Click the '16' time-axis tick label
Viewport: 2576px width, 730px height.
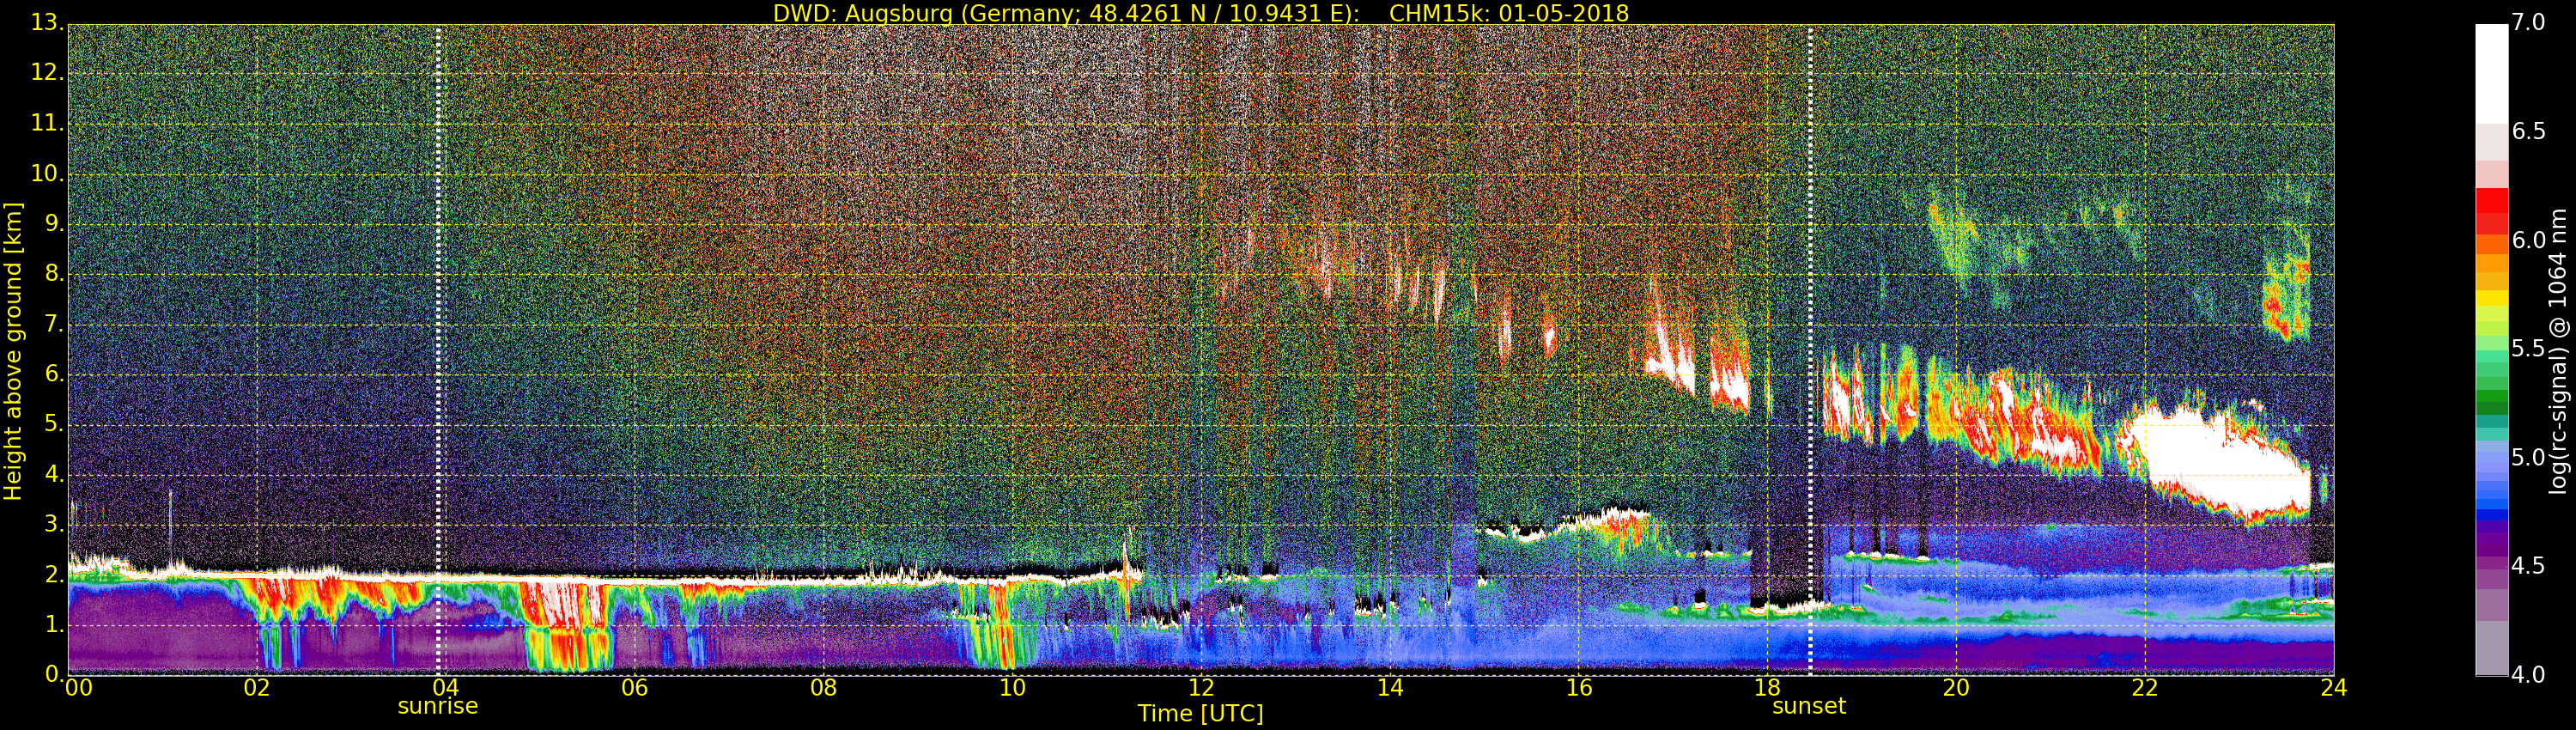(x=1579, y=687)
